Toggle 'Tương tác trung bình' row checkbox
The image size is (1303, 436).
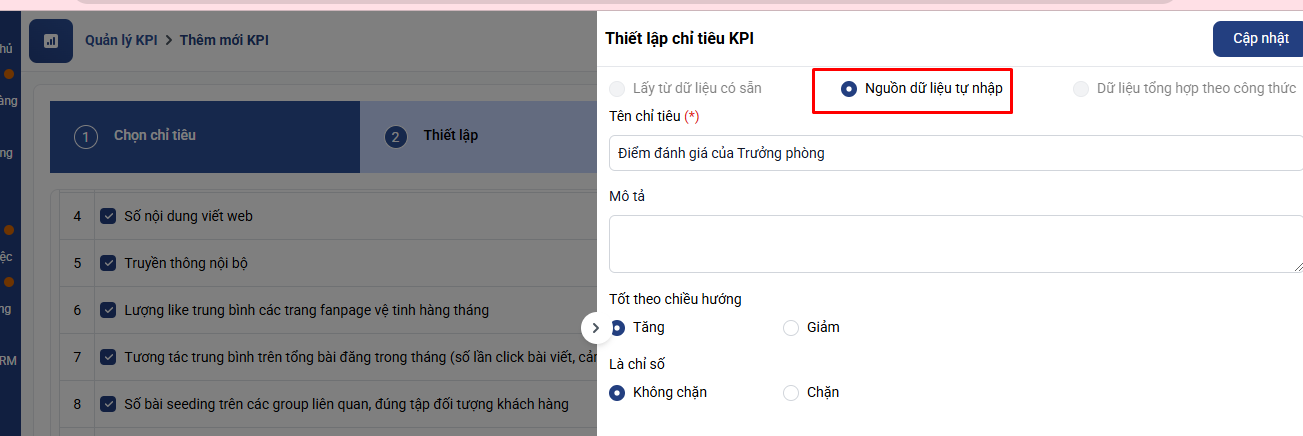pyautogui.click(x=109, y=357)
